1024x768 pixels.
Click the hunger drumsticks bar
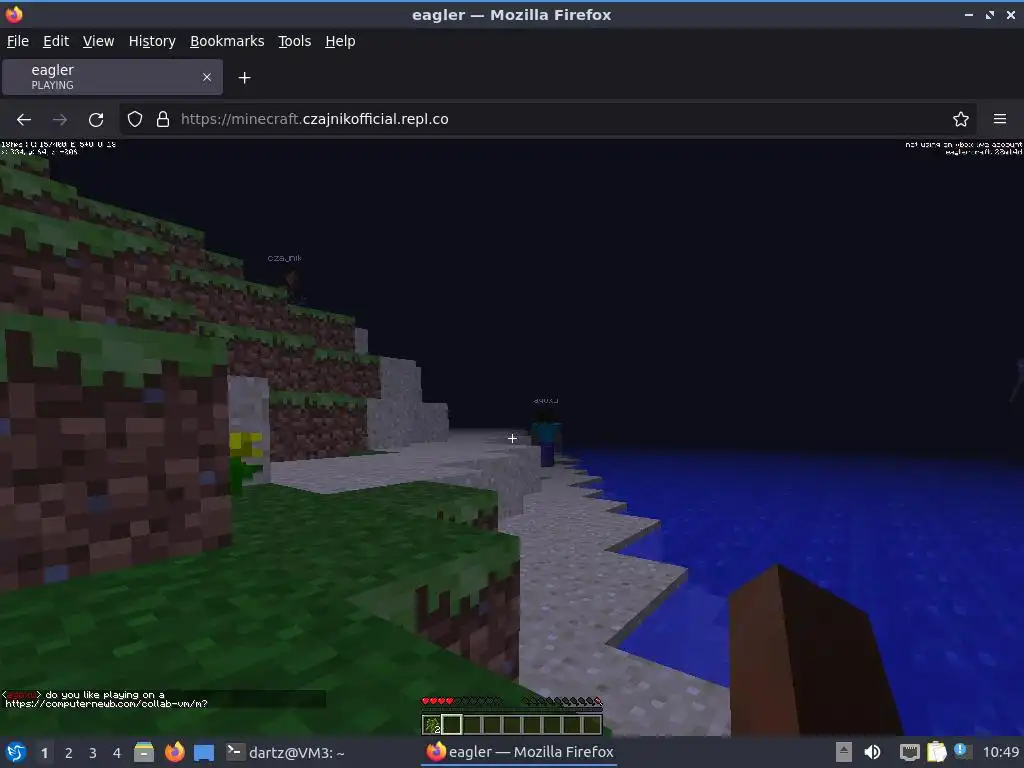(562, 701)
